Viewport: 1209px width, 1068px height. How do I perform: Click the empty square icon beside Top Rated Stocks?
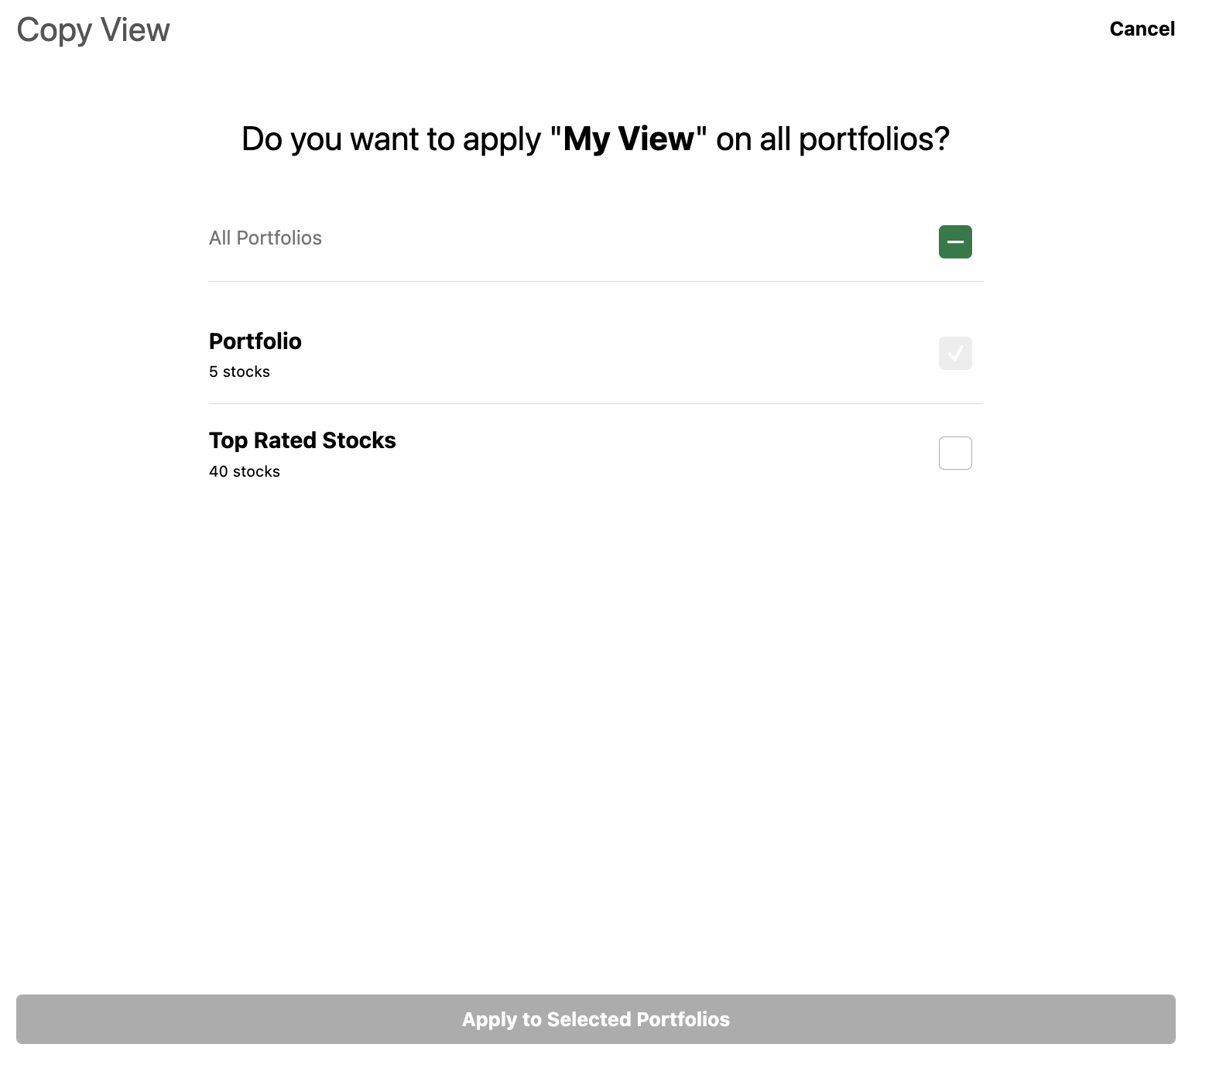click(x=954, y=452)
